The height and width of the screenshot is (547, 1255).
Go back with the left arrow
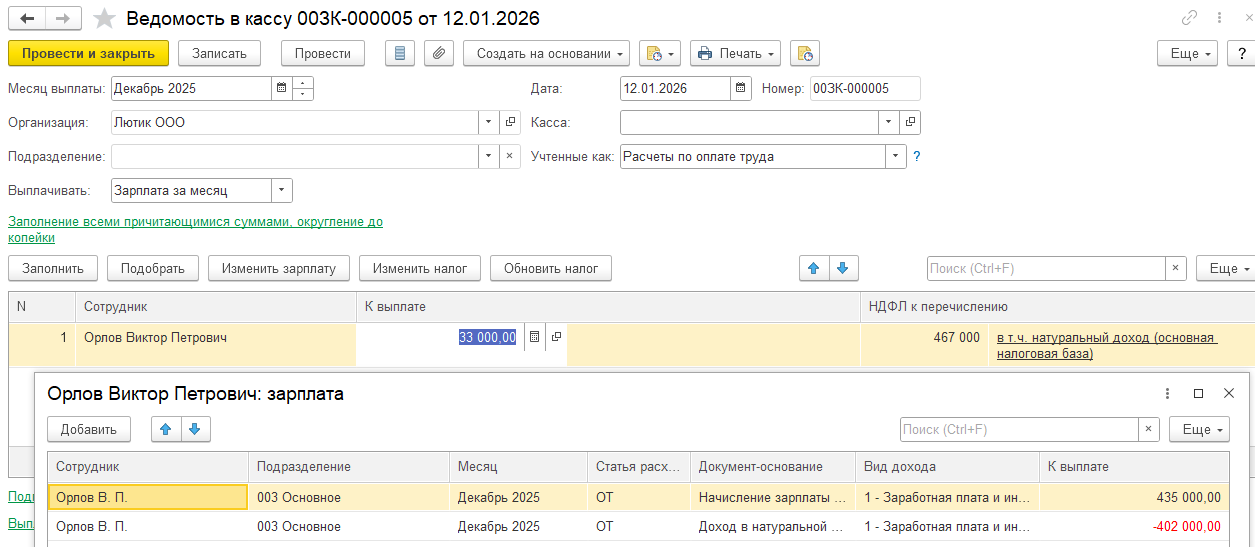28,18
